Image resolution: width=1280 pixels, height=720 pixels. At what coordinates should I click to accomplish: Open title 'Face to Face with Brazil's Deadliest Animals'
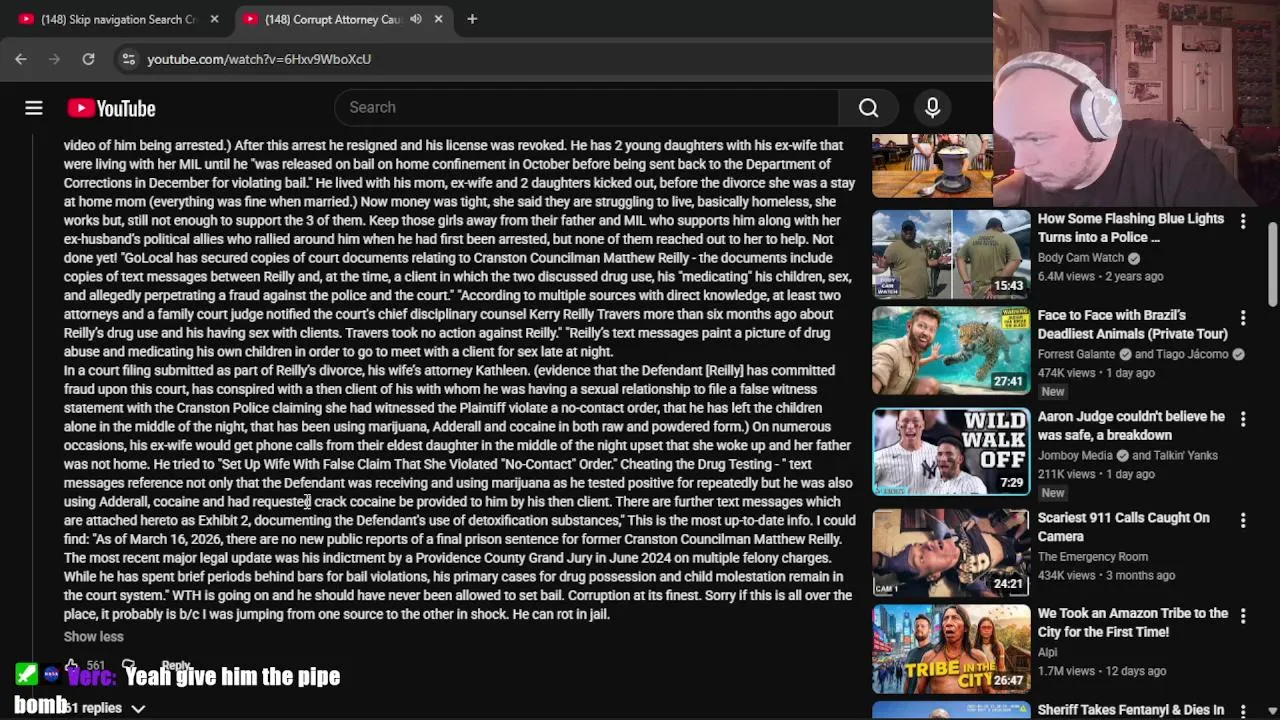point(1132,324)
